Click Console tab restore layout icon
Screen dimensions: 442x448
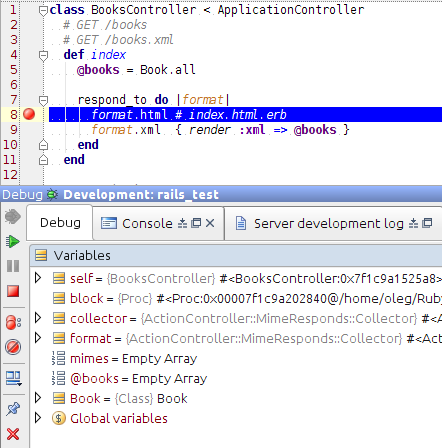click(x=182, y=223)
